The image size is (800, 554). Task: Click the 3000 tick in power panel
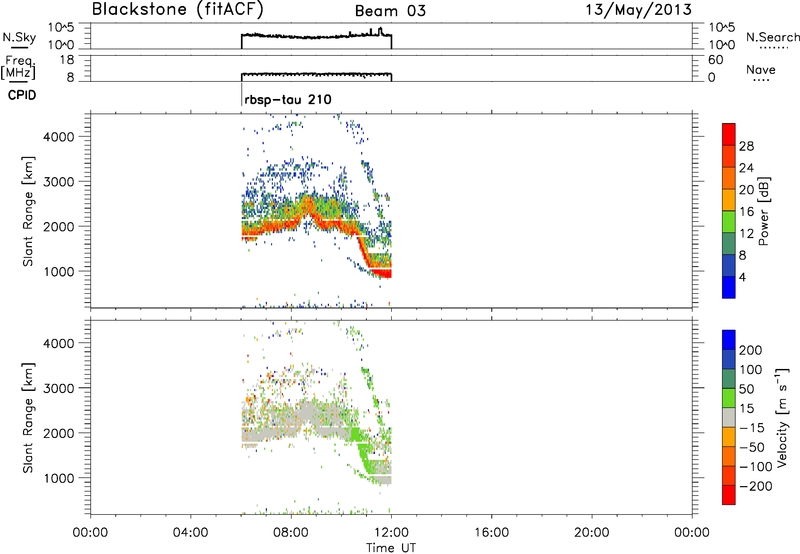click(58, 182)
